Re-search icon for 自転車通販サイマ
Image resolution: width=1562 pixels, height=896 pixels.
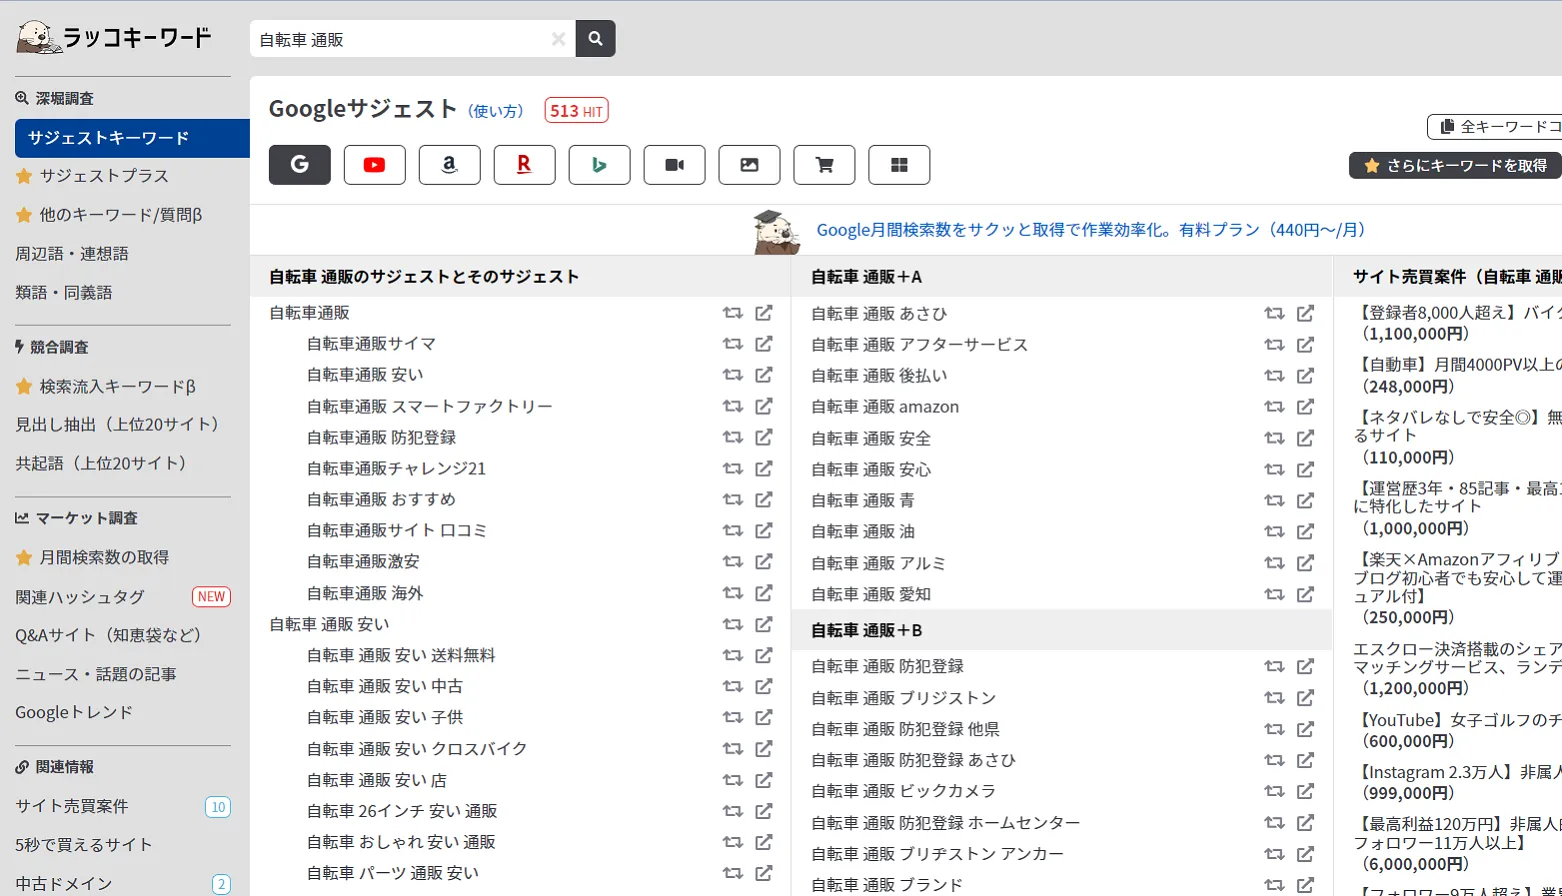733,344
